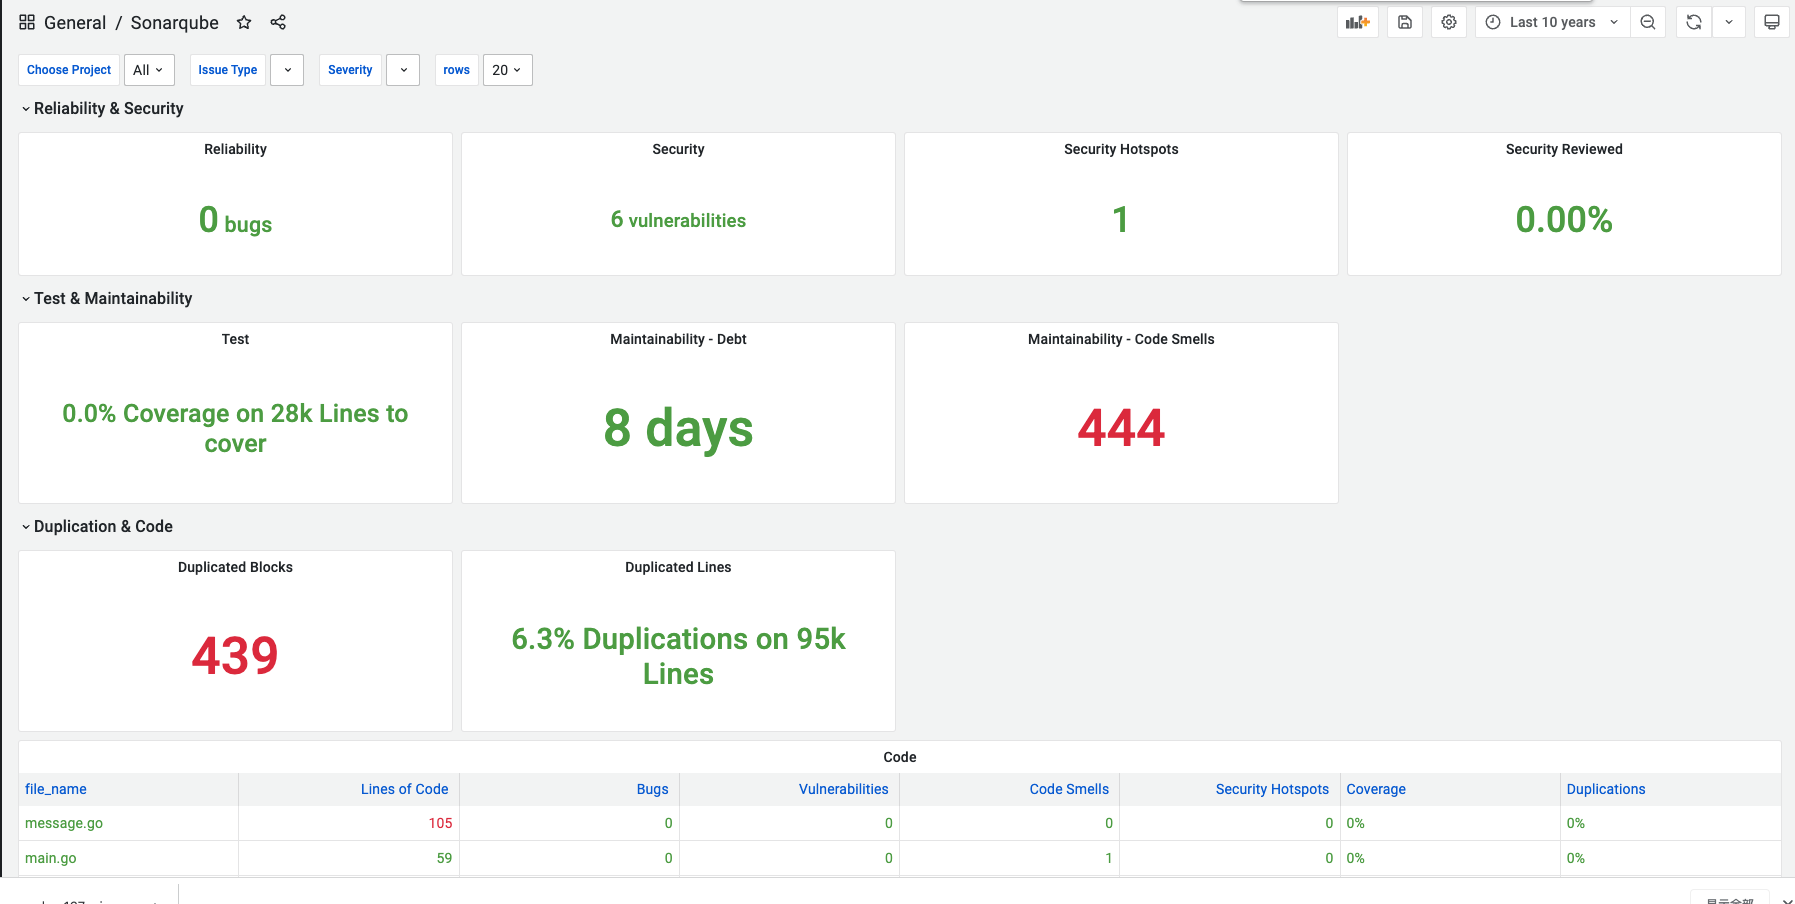Open the Security Hotspots panel title

tap(1121, 149)
